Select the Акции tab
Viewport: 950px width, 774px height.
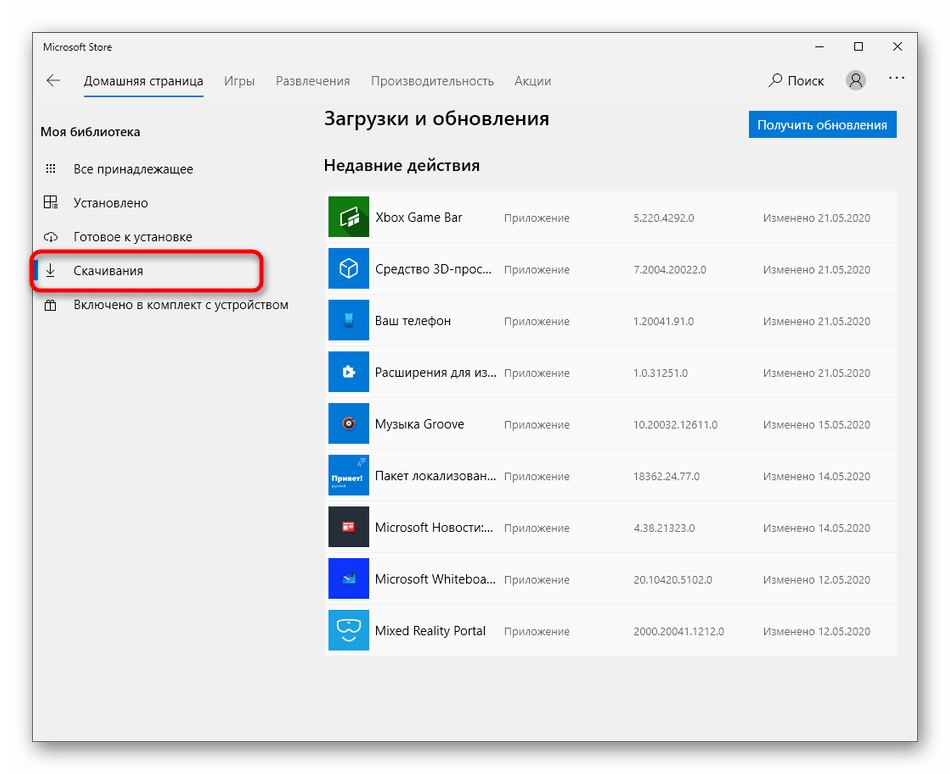click(532, 81)
